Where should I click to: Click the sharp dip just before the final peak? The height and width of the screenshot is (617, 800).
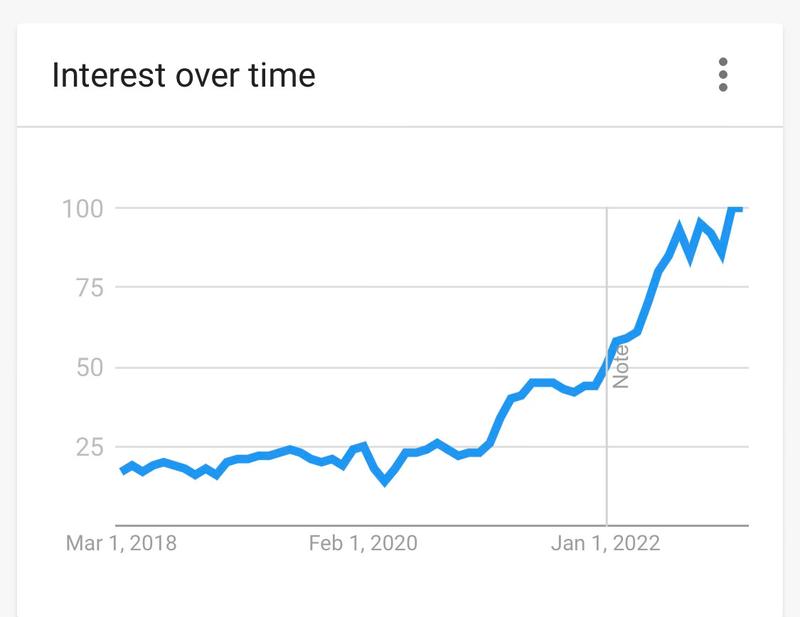click(x=721, y=256)
